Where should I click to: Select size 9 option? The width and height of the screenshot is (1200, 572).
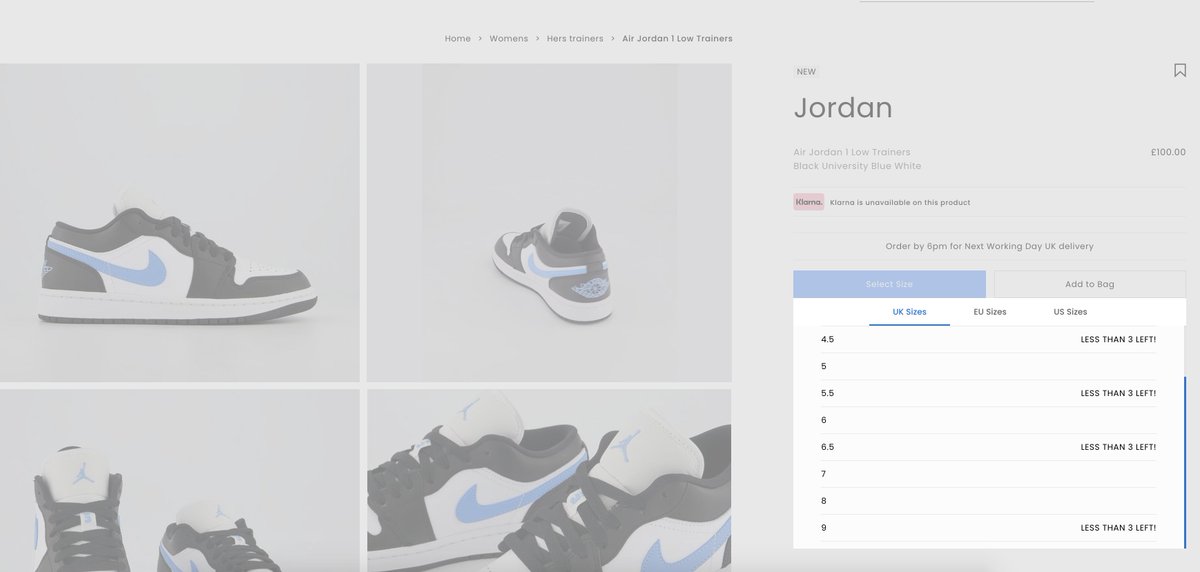tap(988, 528)
